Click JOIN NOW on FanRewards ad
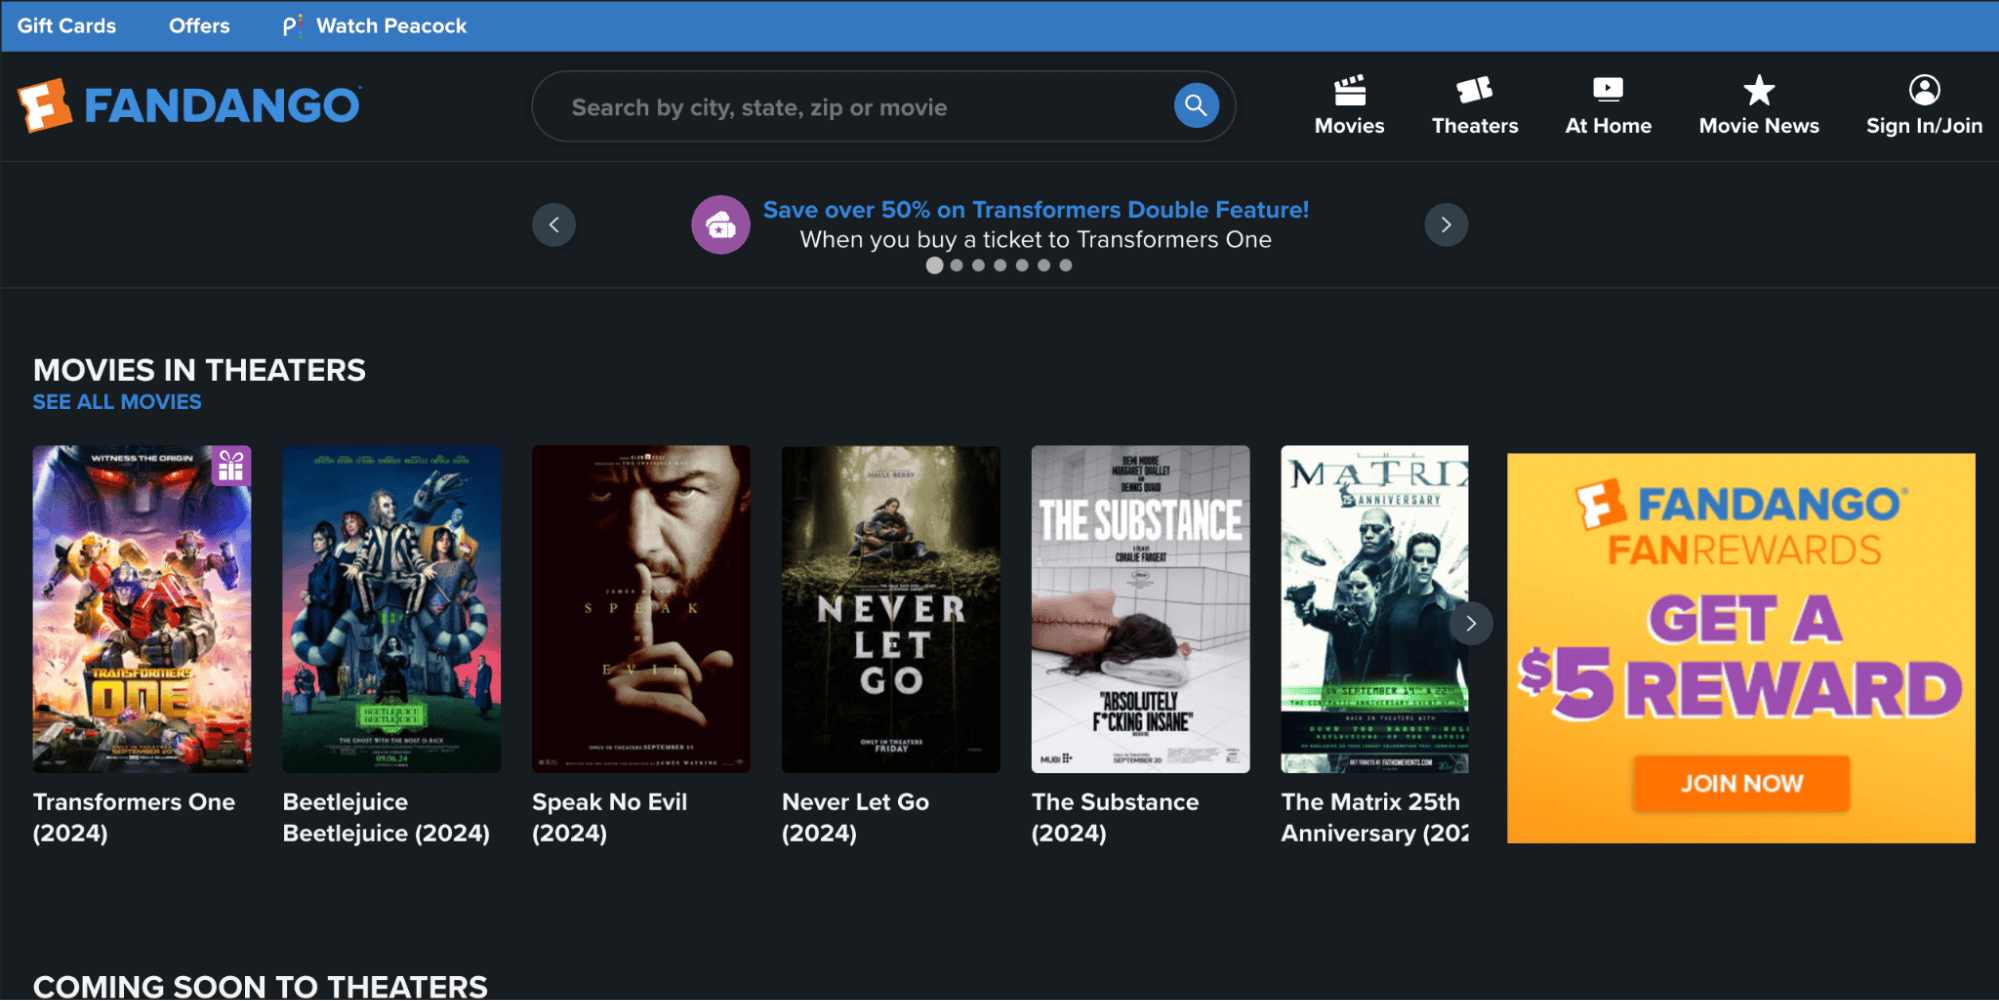Screen dimensions: 1999x1001 (1741, 783)
